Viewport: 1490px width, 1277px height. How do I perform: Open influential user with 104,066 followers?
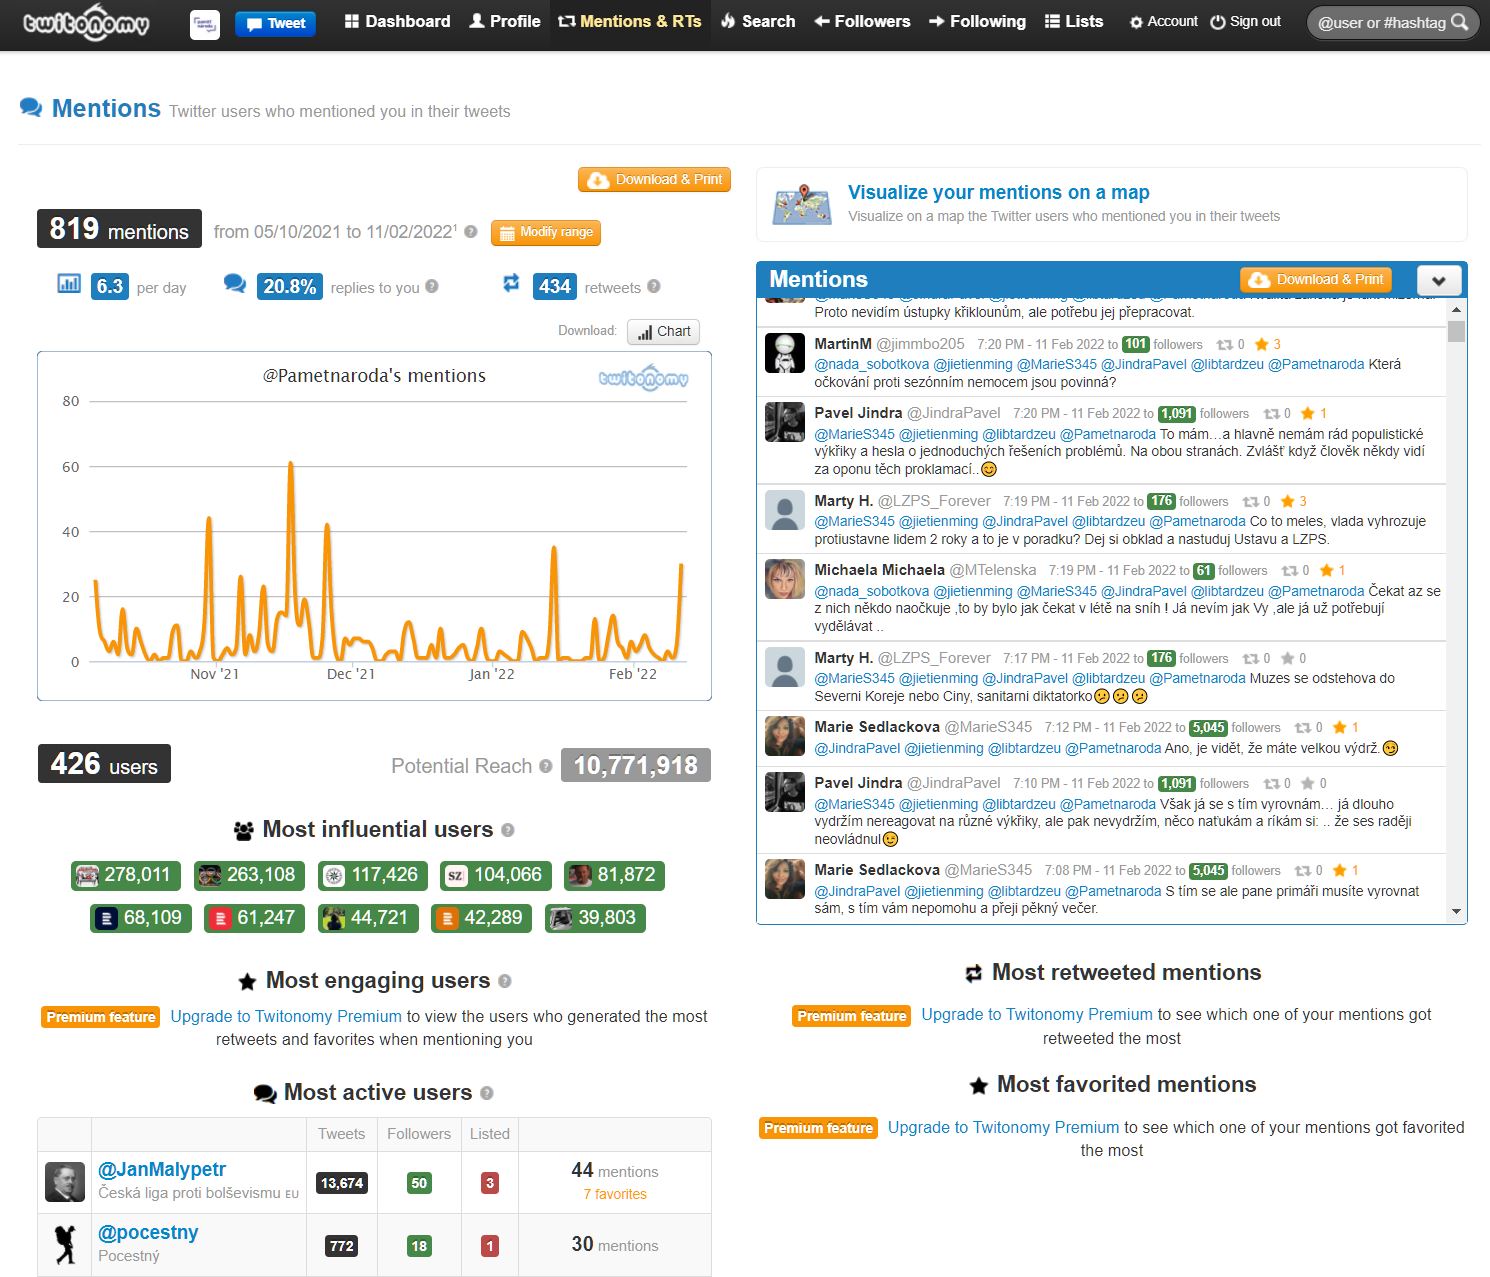[496, 875]
